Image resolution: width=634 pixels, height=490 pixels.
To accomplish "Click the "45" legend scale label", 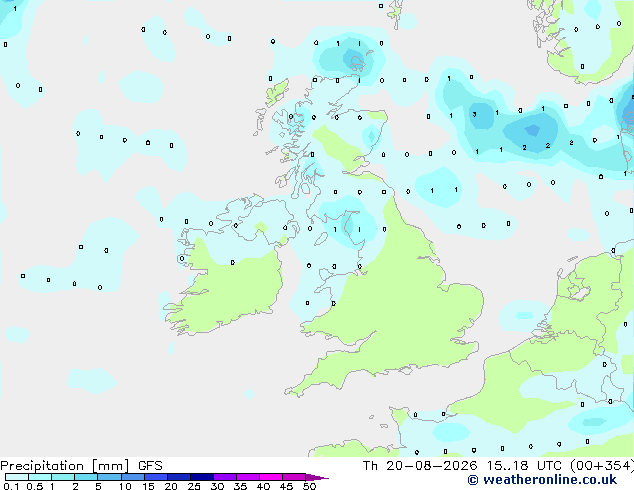I will point(286,486).
